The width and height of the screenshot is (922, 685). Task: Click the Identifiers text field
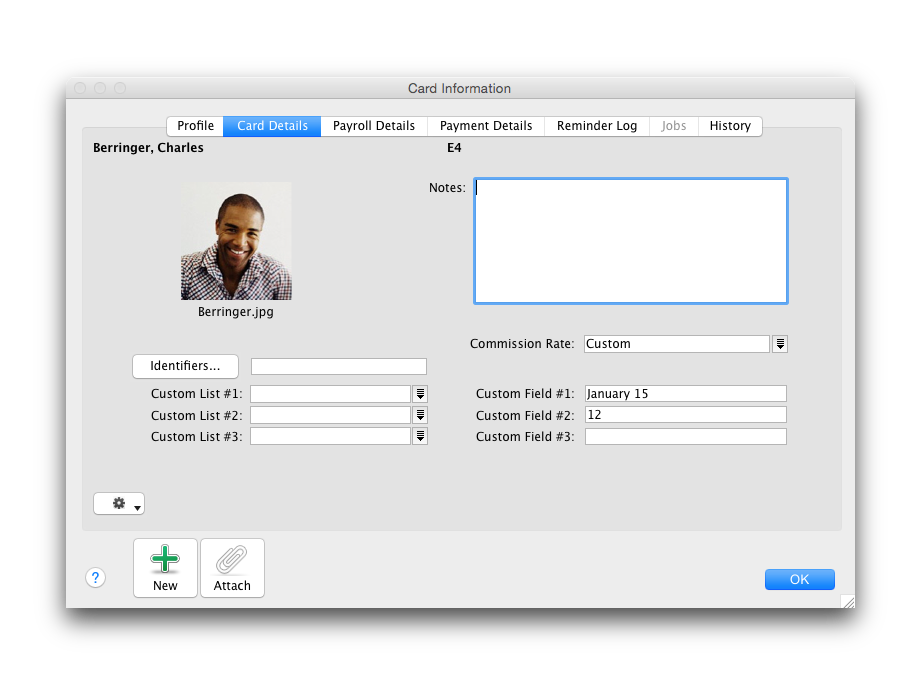[338, 367]
